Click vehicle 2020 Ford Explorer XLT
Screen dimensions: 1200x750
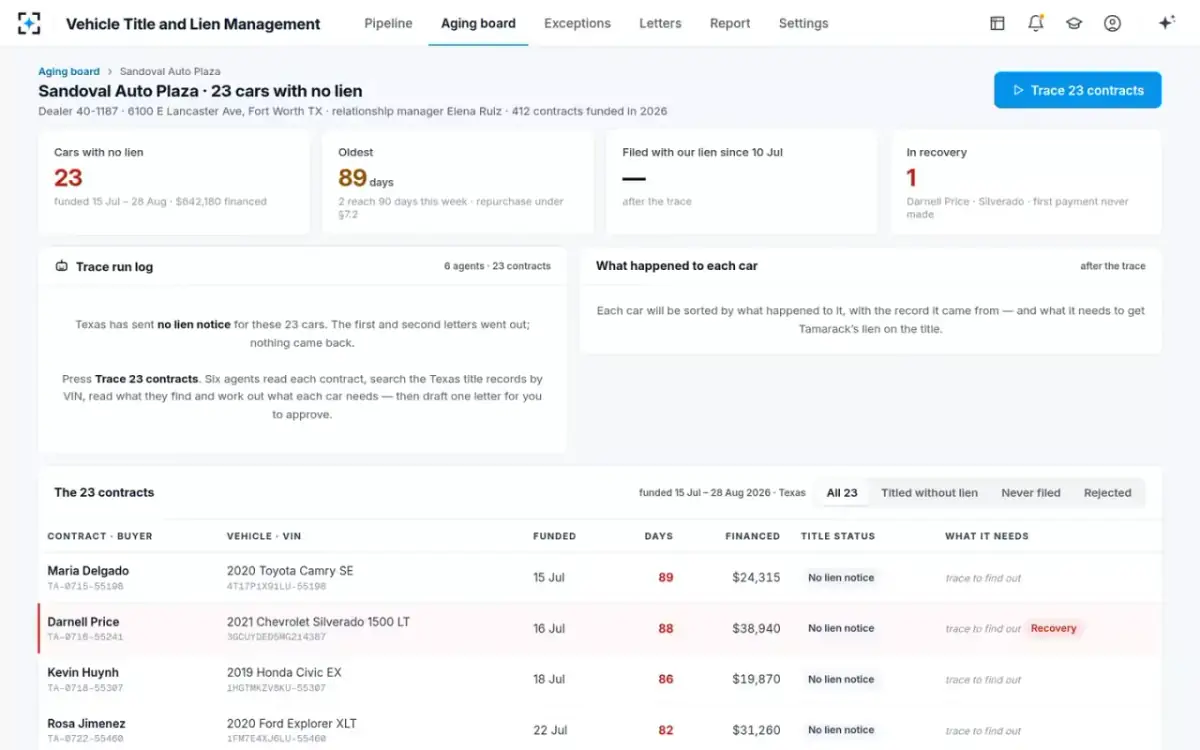tap(292, 724)
